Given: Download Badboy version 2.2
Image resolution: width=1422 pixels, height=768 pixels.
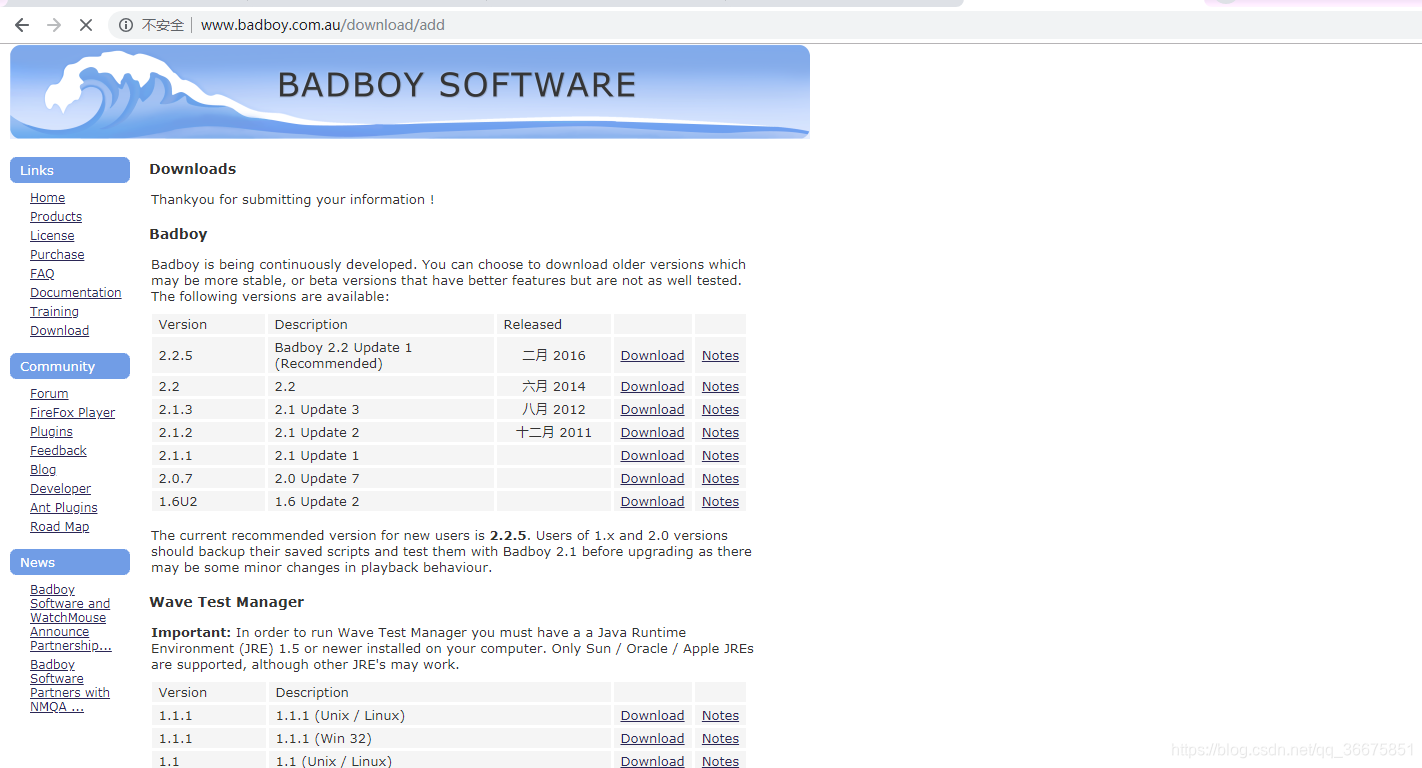Looking at the screenshot, I should pos(652,387).
